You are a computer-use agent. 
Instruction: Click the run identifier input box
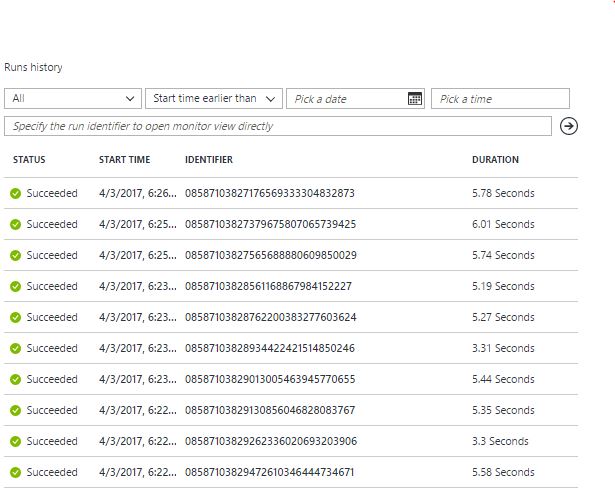pos(278,126)
